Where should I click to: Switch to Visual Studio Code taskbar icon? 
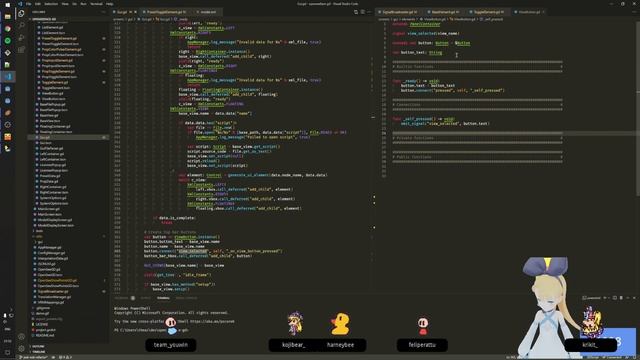(x=7, y=77)
